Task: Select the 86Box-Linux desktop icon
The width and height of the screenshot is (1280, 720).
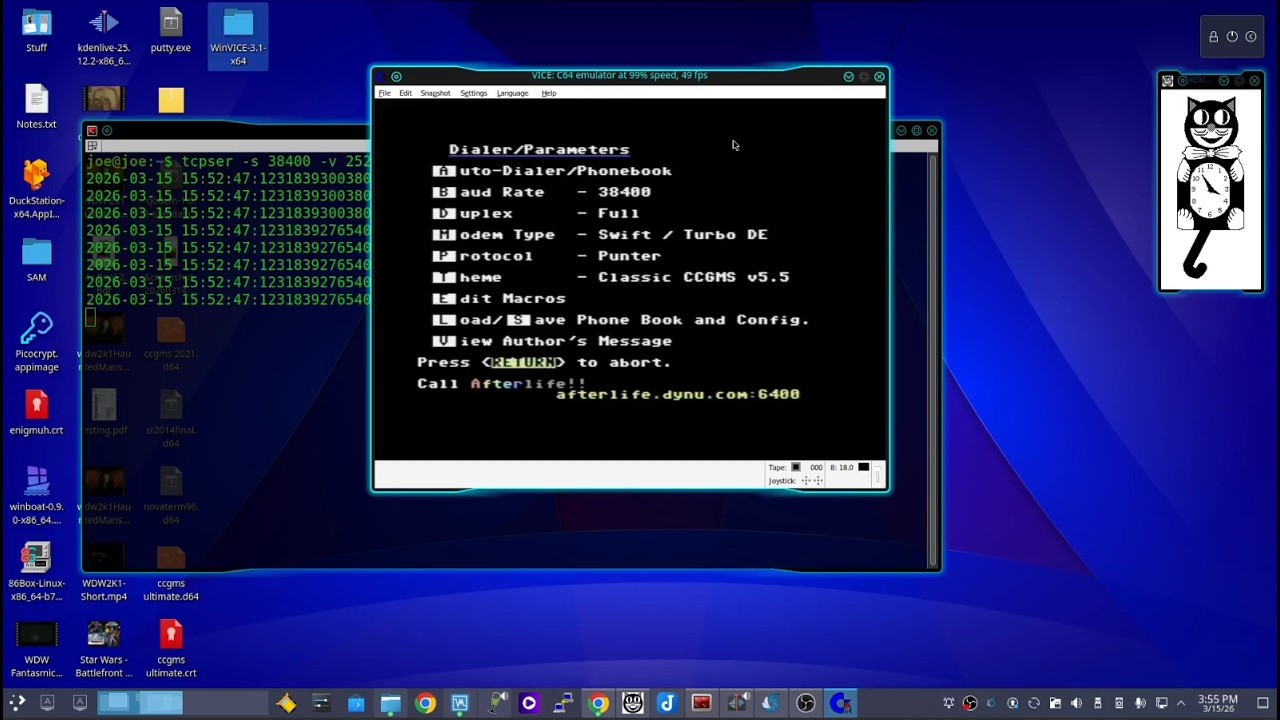Action: pos(36,573)
